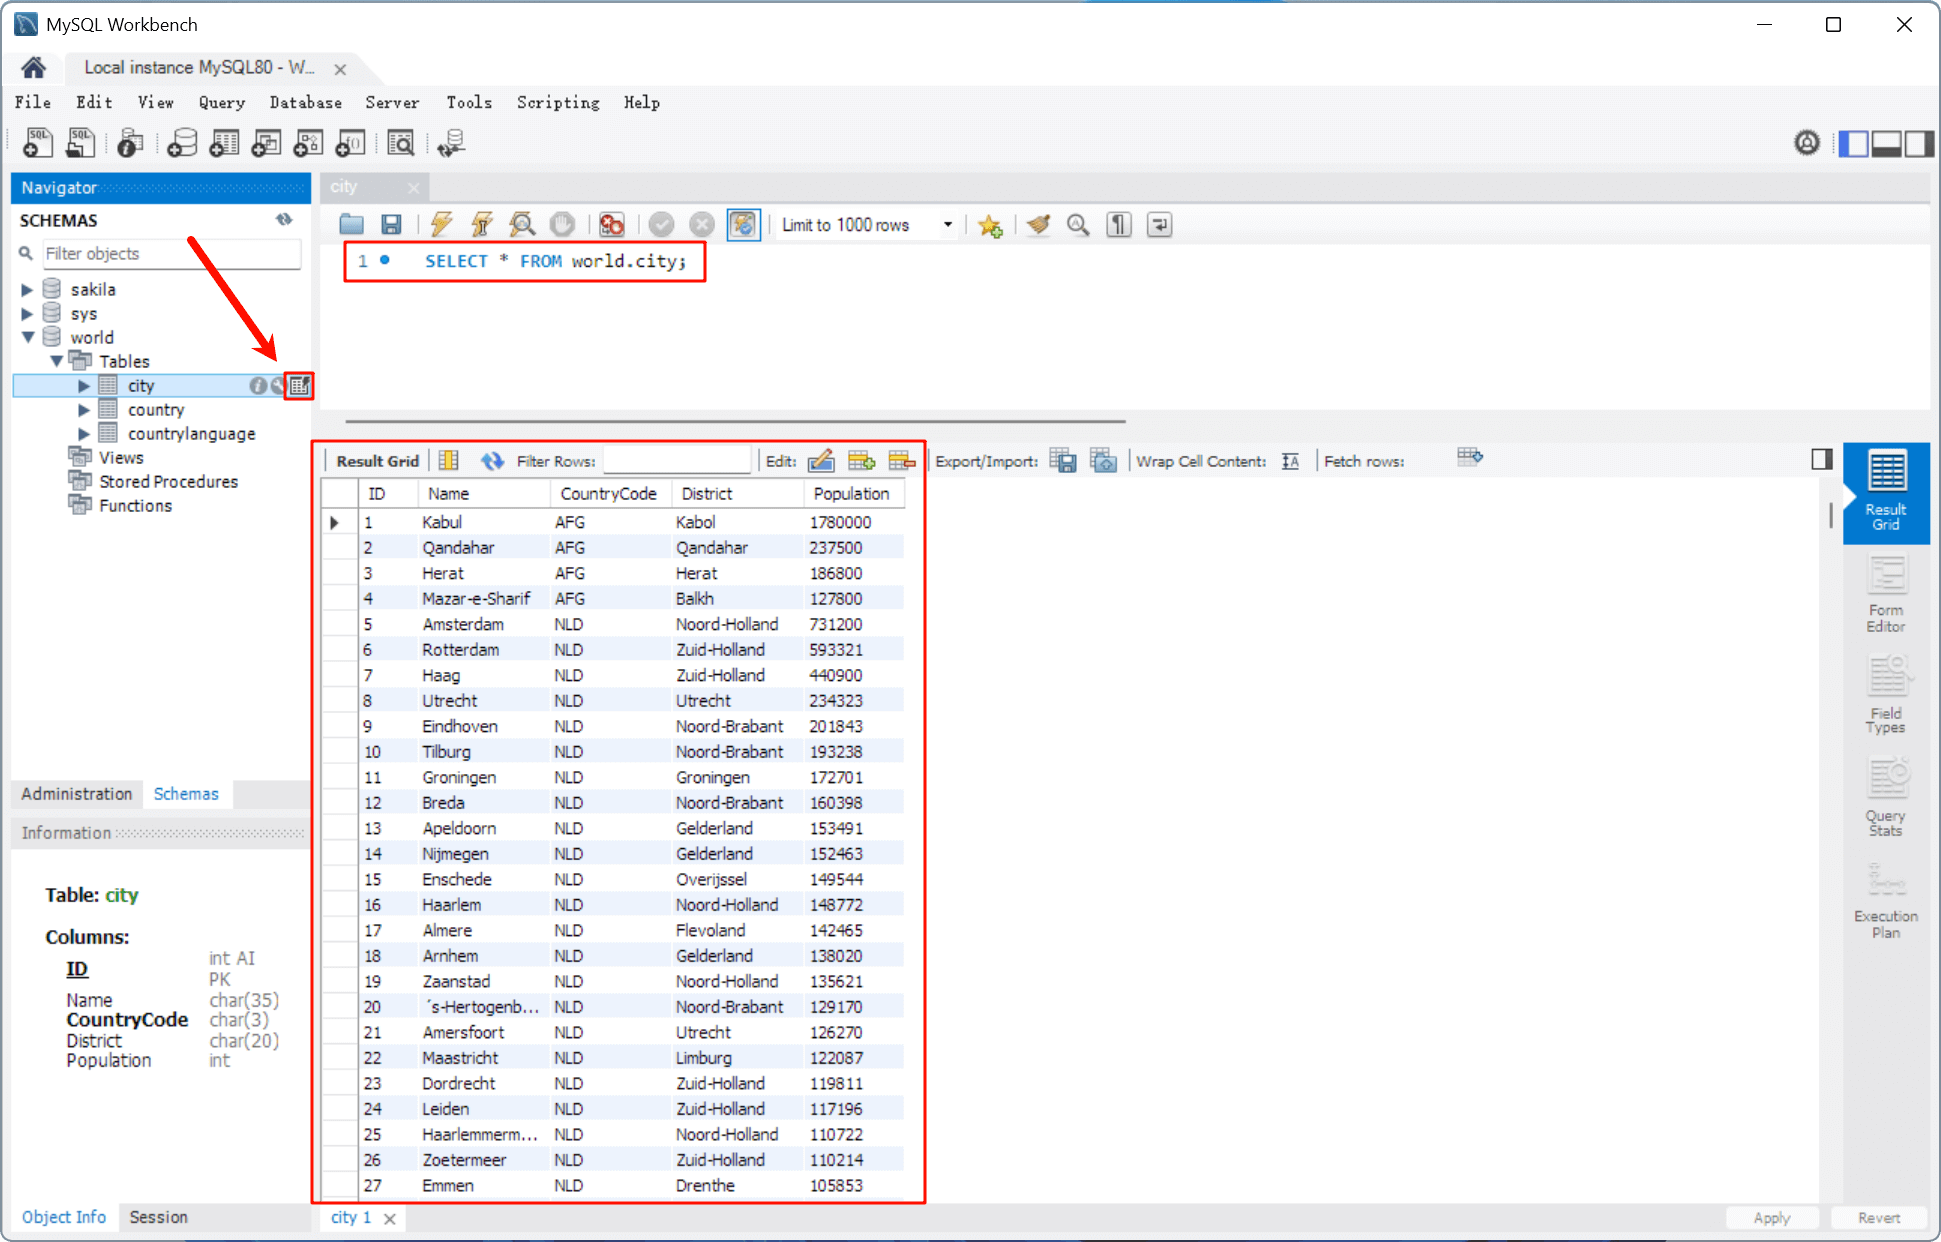The width and height of the screenshot is (1941, 1242).
Task: Toggle left sidebar visibility
Action: [1853, 144]
